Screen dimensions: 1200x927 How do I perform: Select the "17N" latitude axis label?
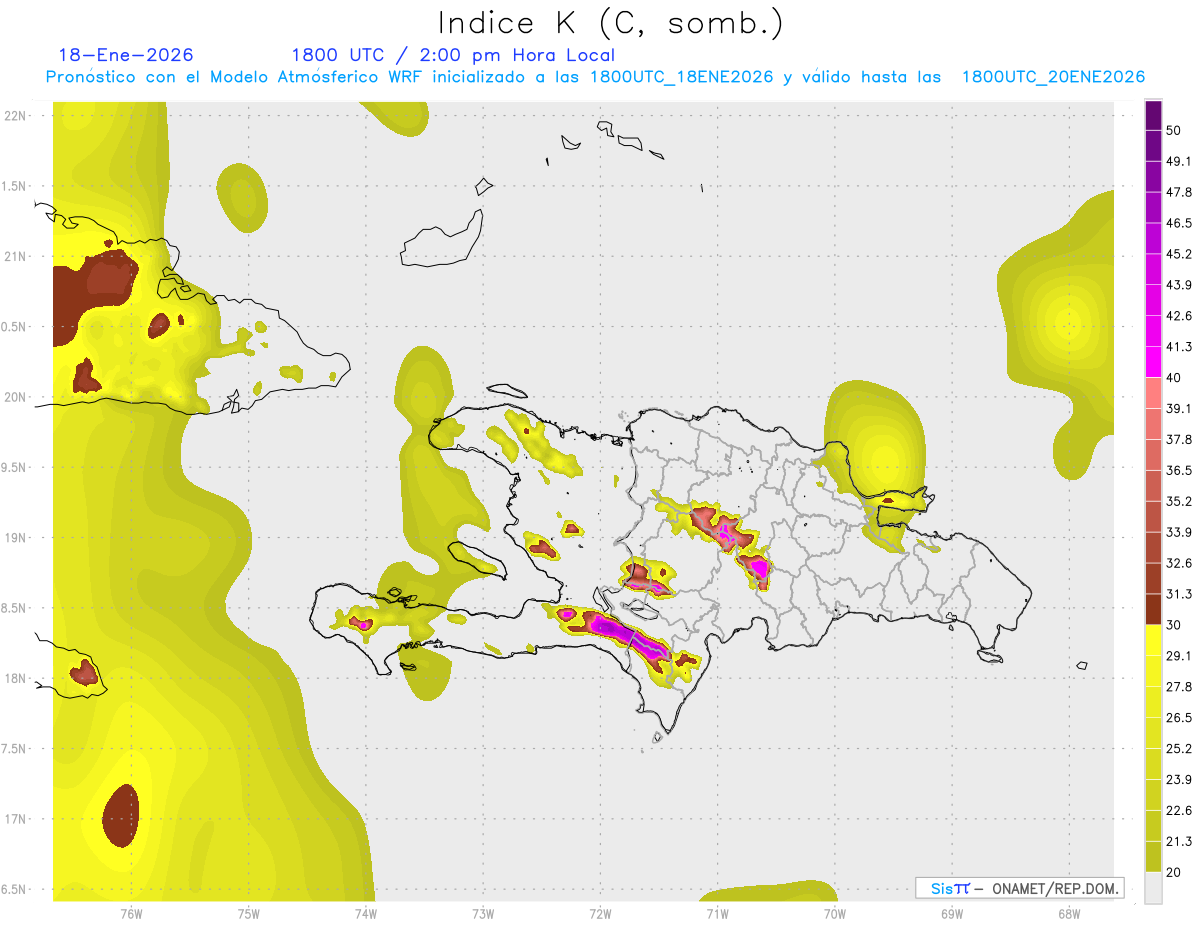16,820
